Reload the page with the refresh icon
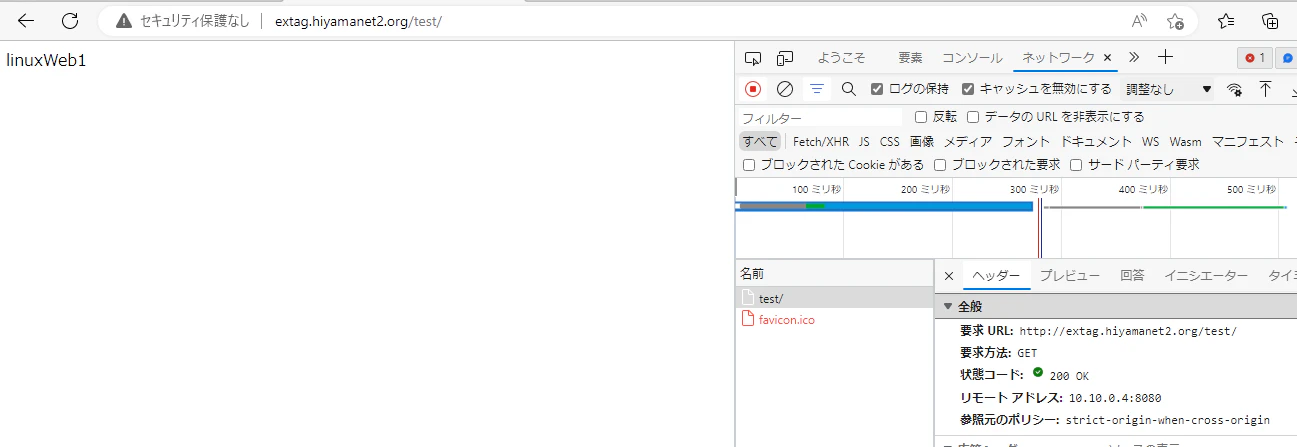Screen dimensions: 1297x447 tap(70, 21)
